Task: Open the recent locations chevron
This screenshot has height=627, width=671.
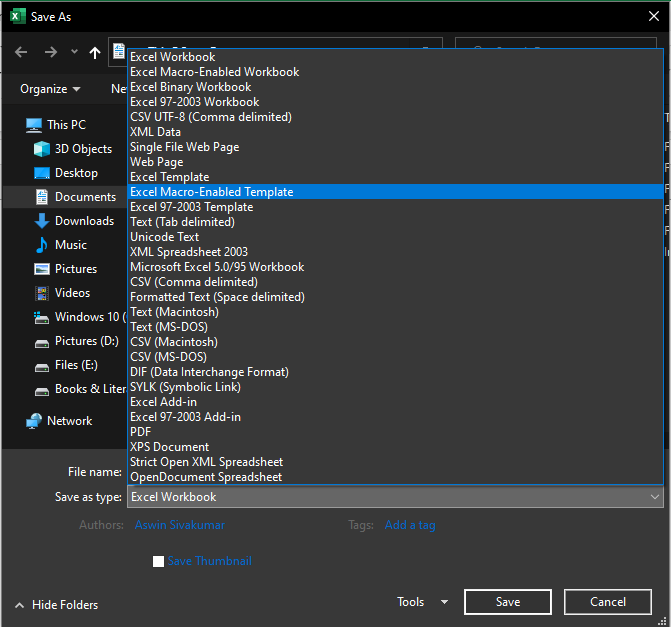Action: pos(74,52)
